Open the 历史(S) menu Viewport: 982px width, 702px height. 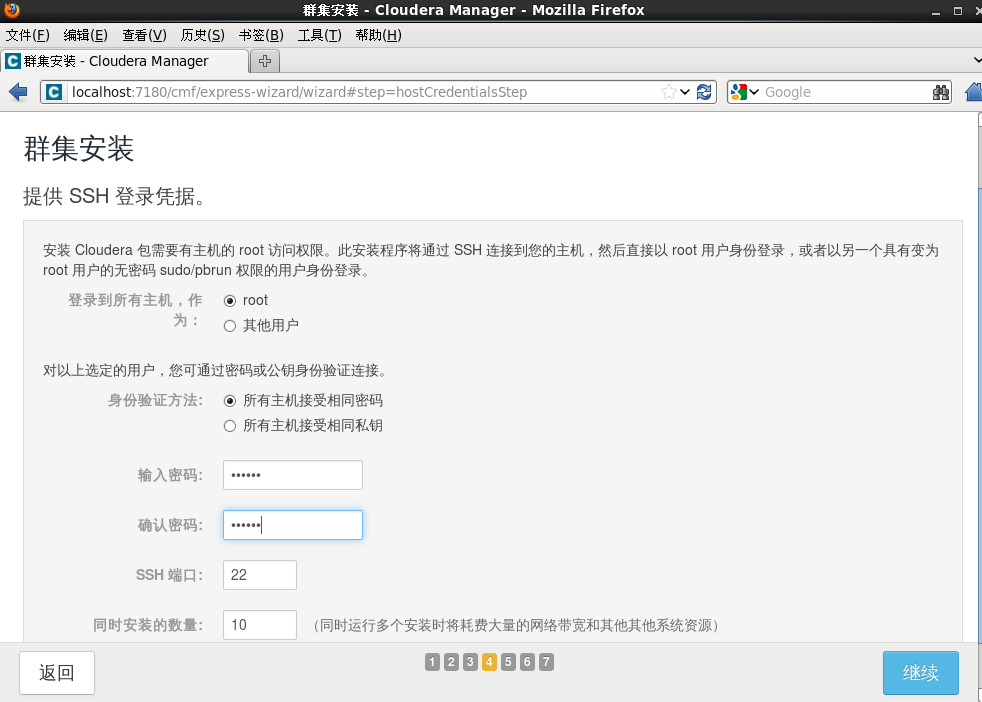click(x=202, y=35)
